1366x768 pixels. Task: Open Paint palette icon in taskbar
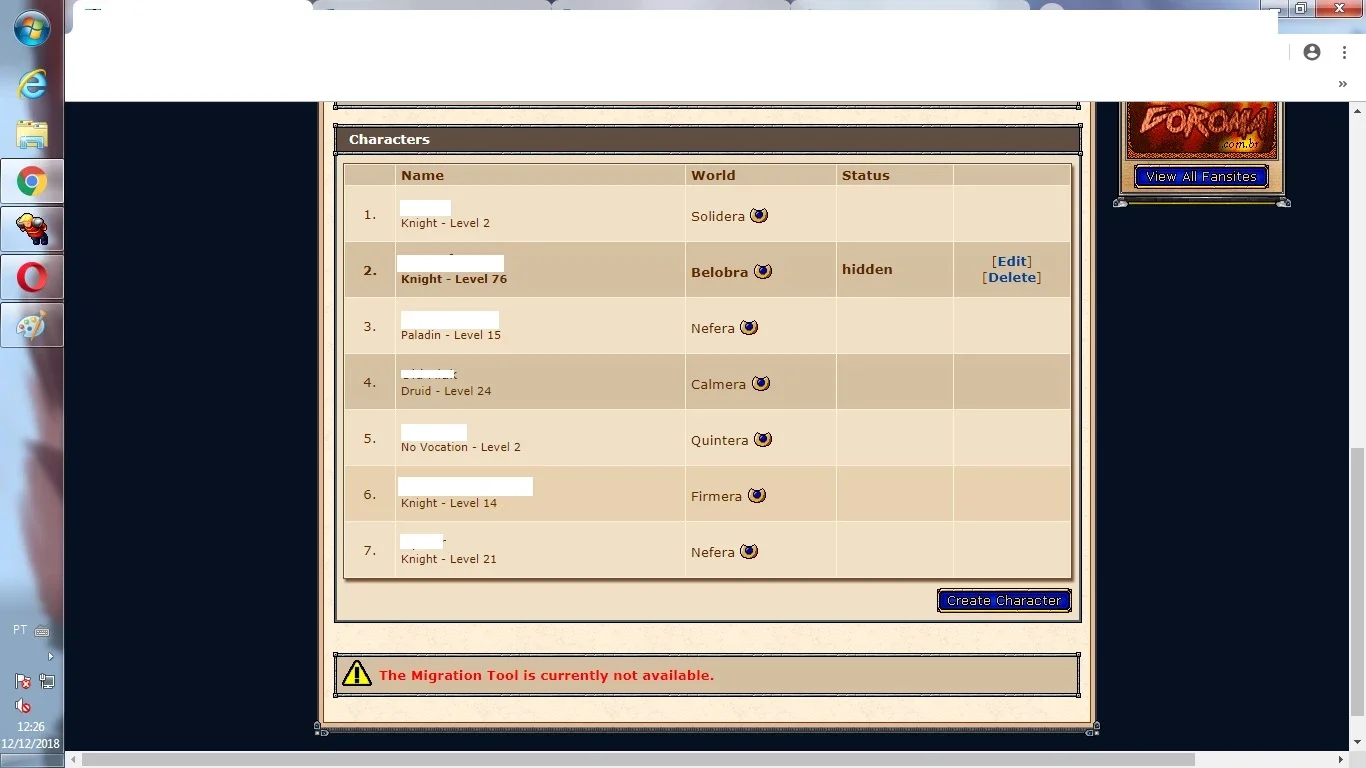click(x=32, y=325)
